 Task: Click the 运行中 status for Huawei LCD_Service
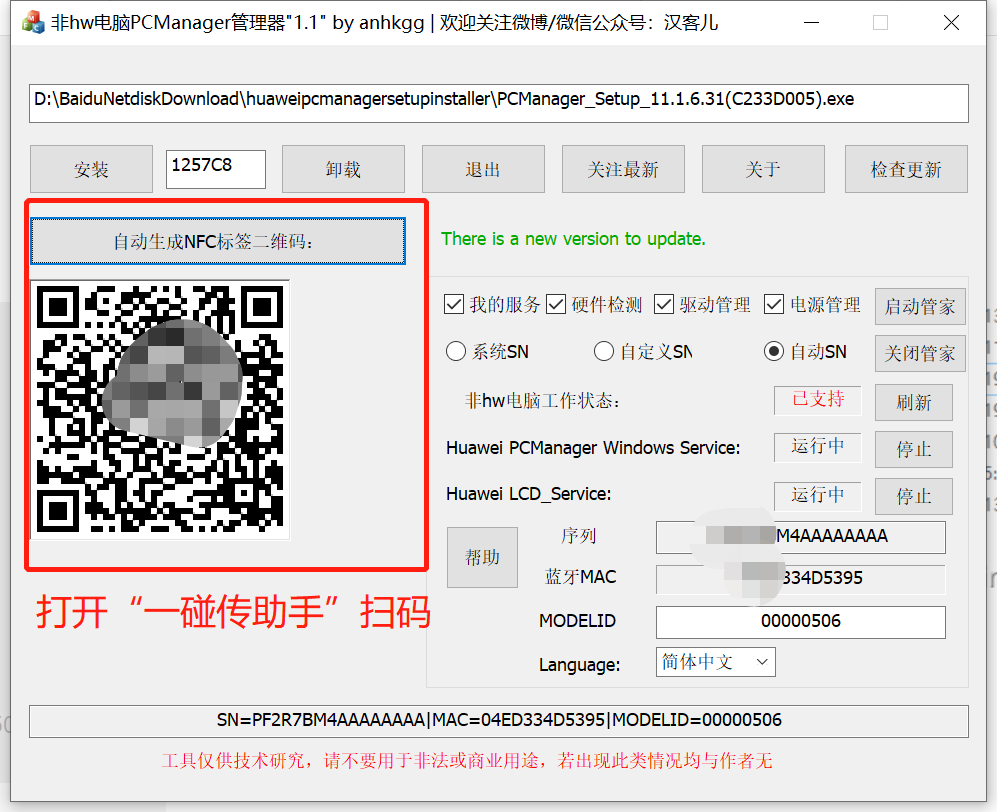click(818, 495)
